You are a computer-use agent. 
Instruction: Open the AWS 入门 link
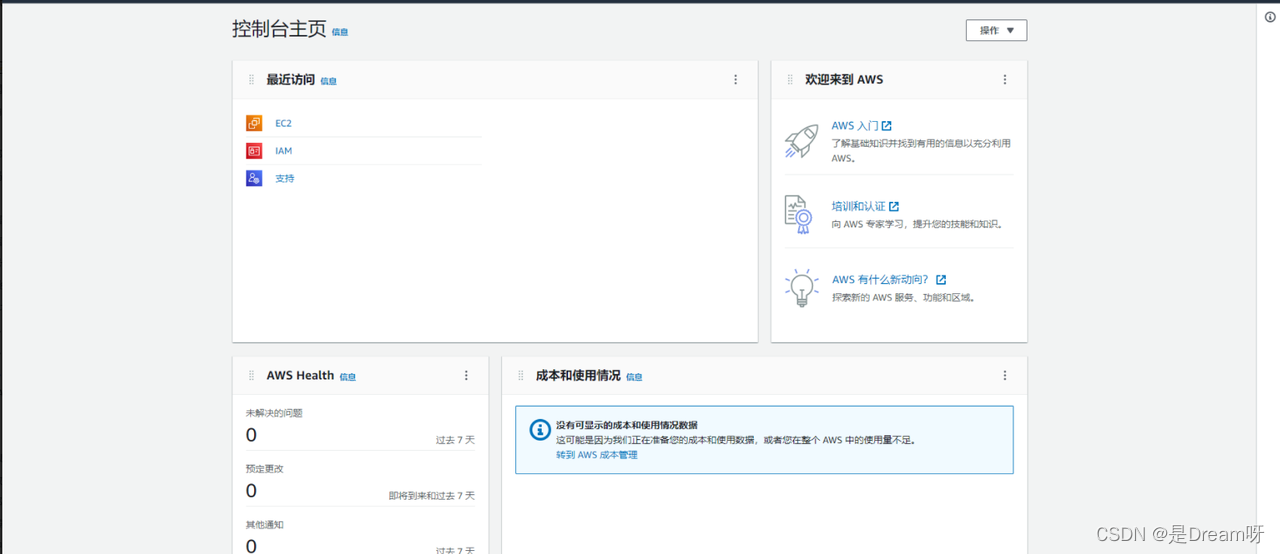click(x=861, y=126)
